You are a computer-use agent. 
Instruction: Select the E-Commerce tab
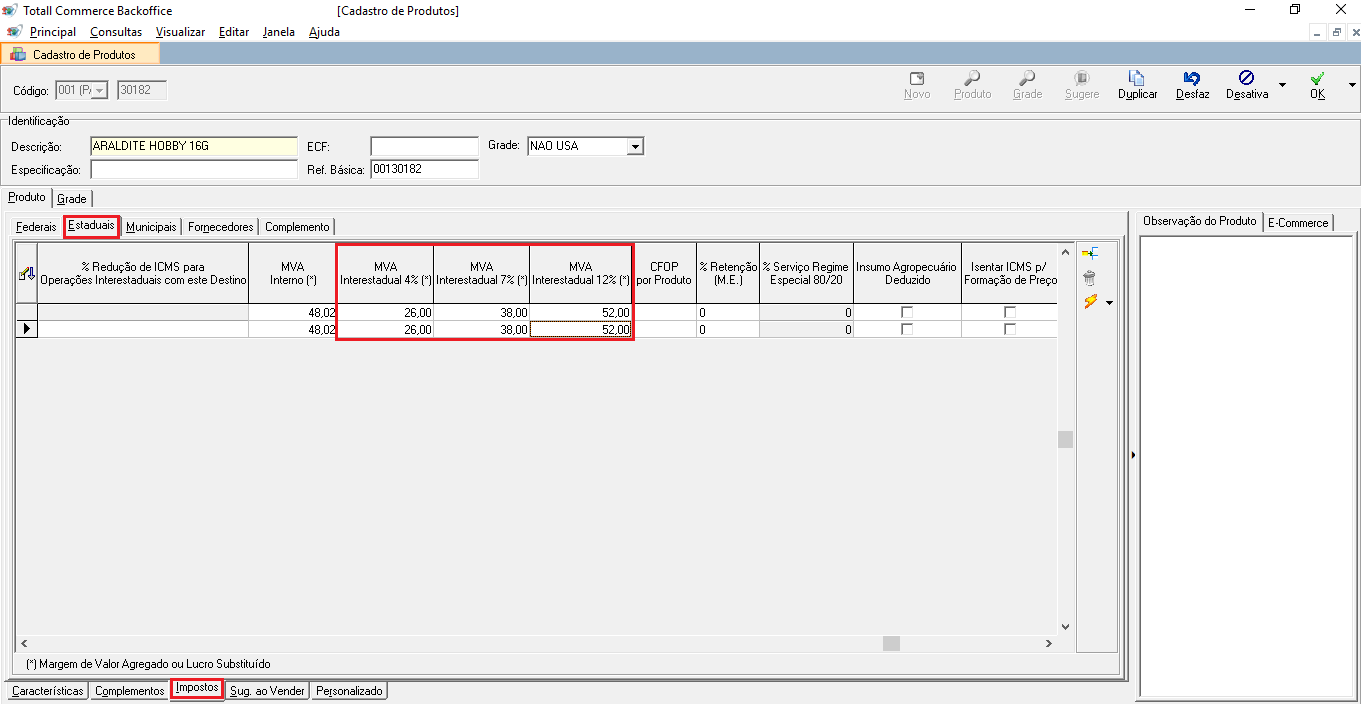1297,222
